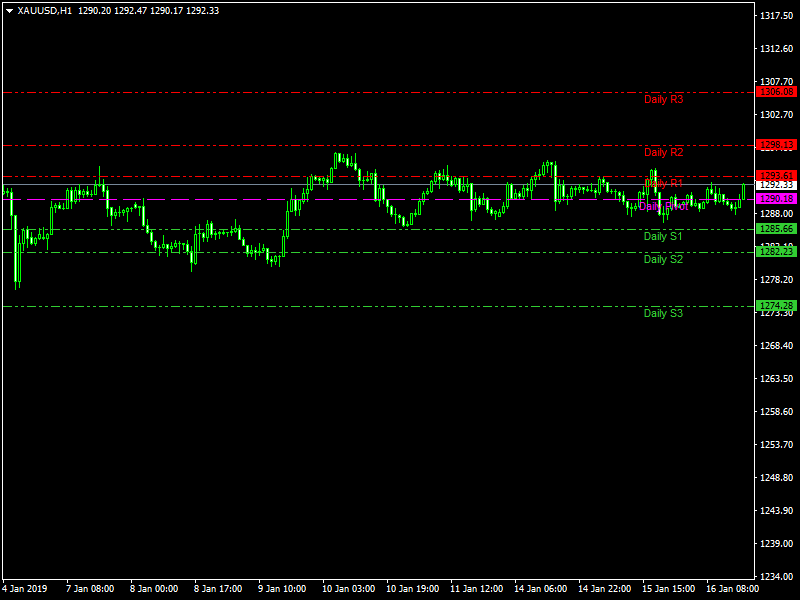The height and width of the screenshot is (600, 800).
Task: Select the red 1293.61 price tag
Action: pyautogui.click(x=776, y=175)
